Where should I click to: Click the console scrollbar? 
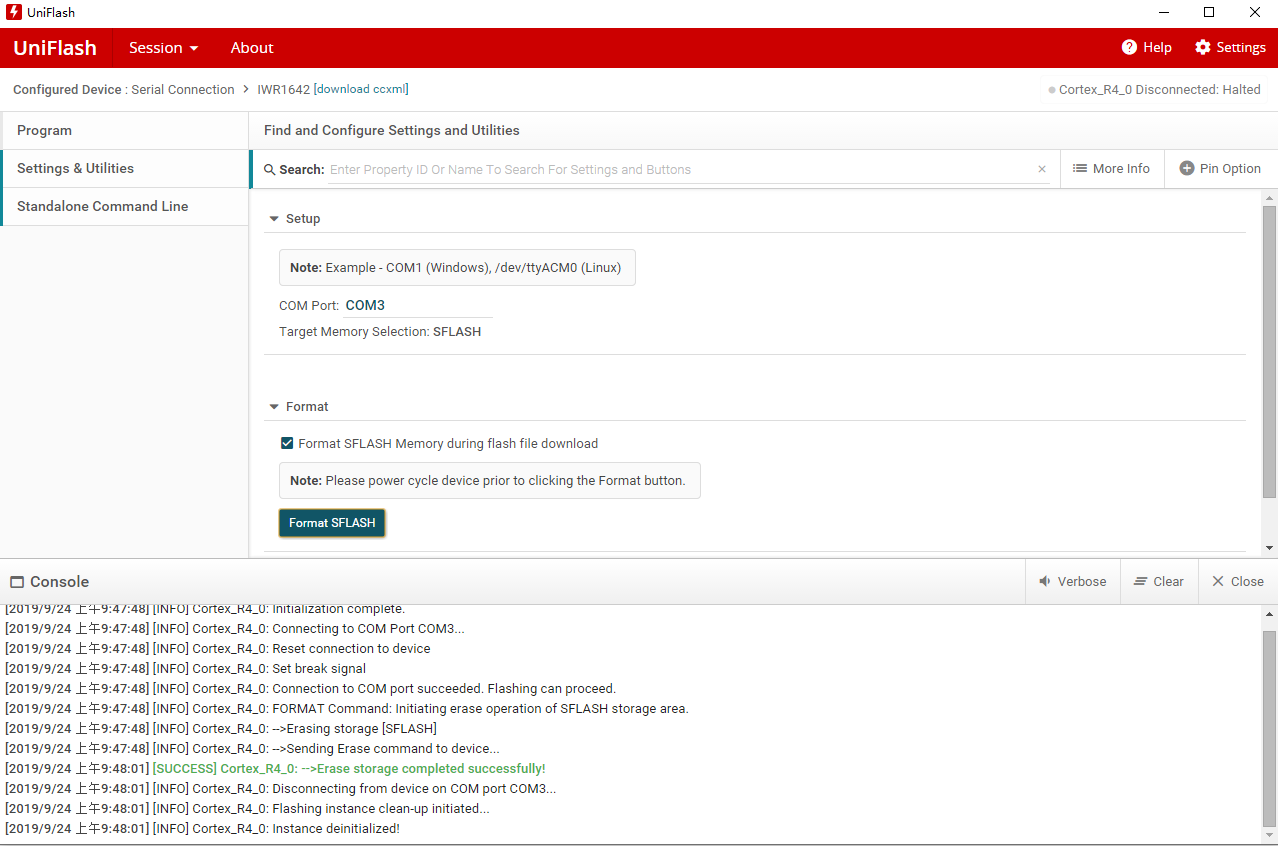[1270, 728]
